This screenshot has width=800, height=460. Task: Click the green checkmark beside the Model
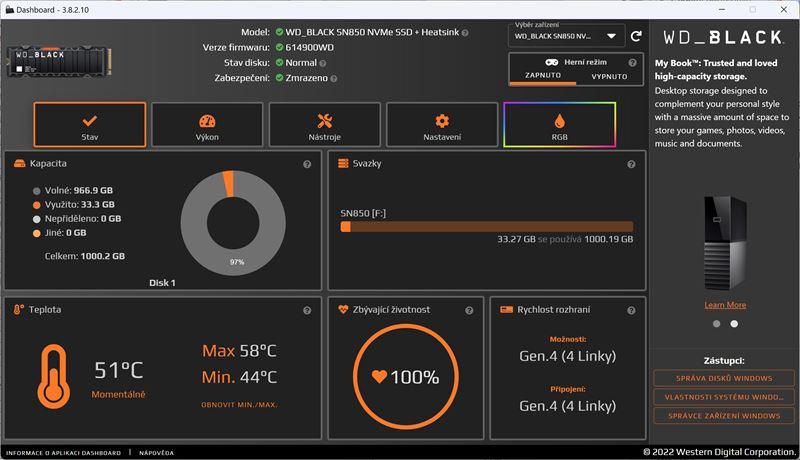tap(279, 32)
